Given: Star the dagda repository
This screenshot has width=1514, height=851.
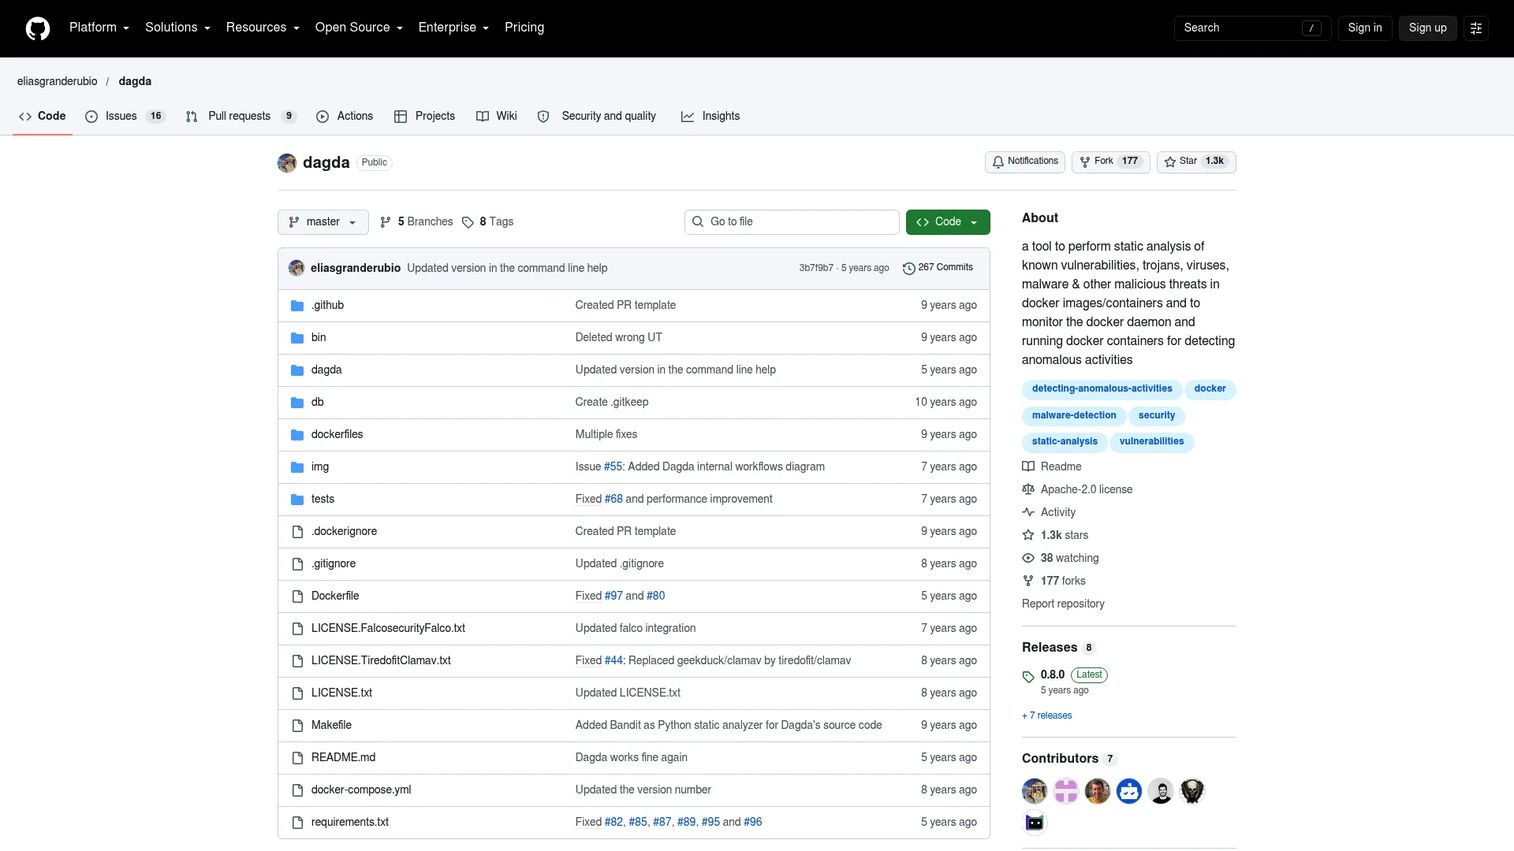Looking at the screenshot, I should [x=1196, y=161].
